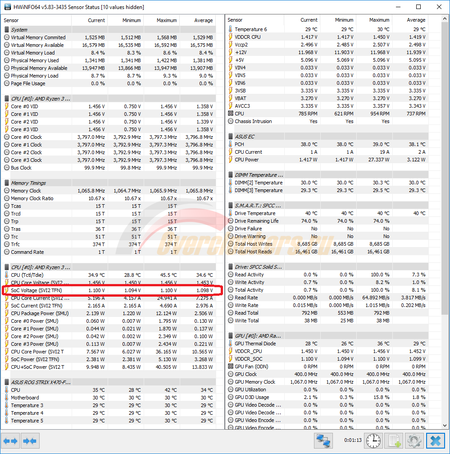
Task: Click the right pane Maximum column header
Action: (373, 20)
